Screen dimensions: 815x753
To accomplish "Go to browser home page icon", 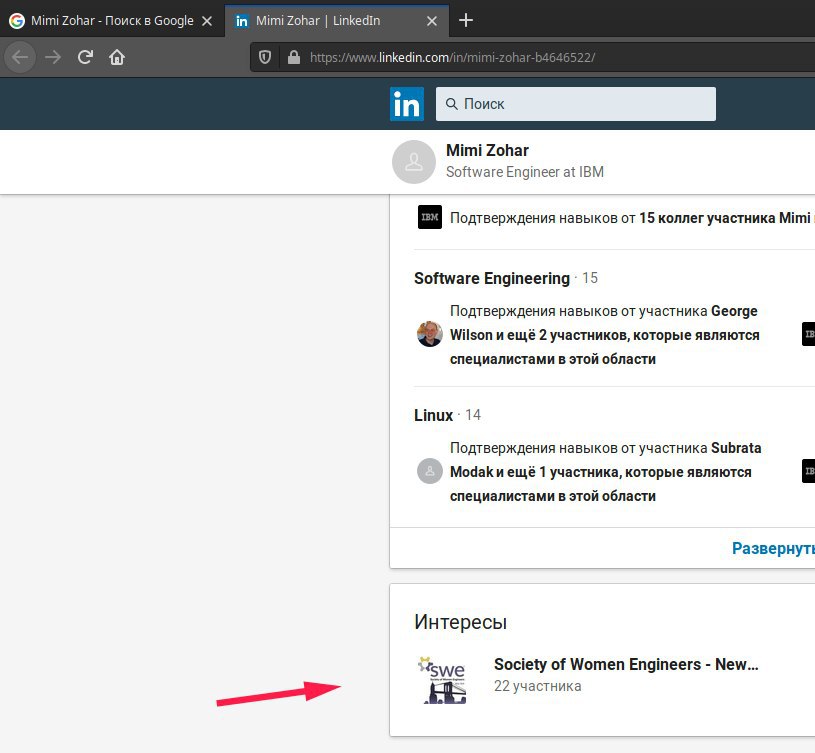I will point(117,57).
